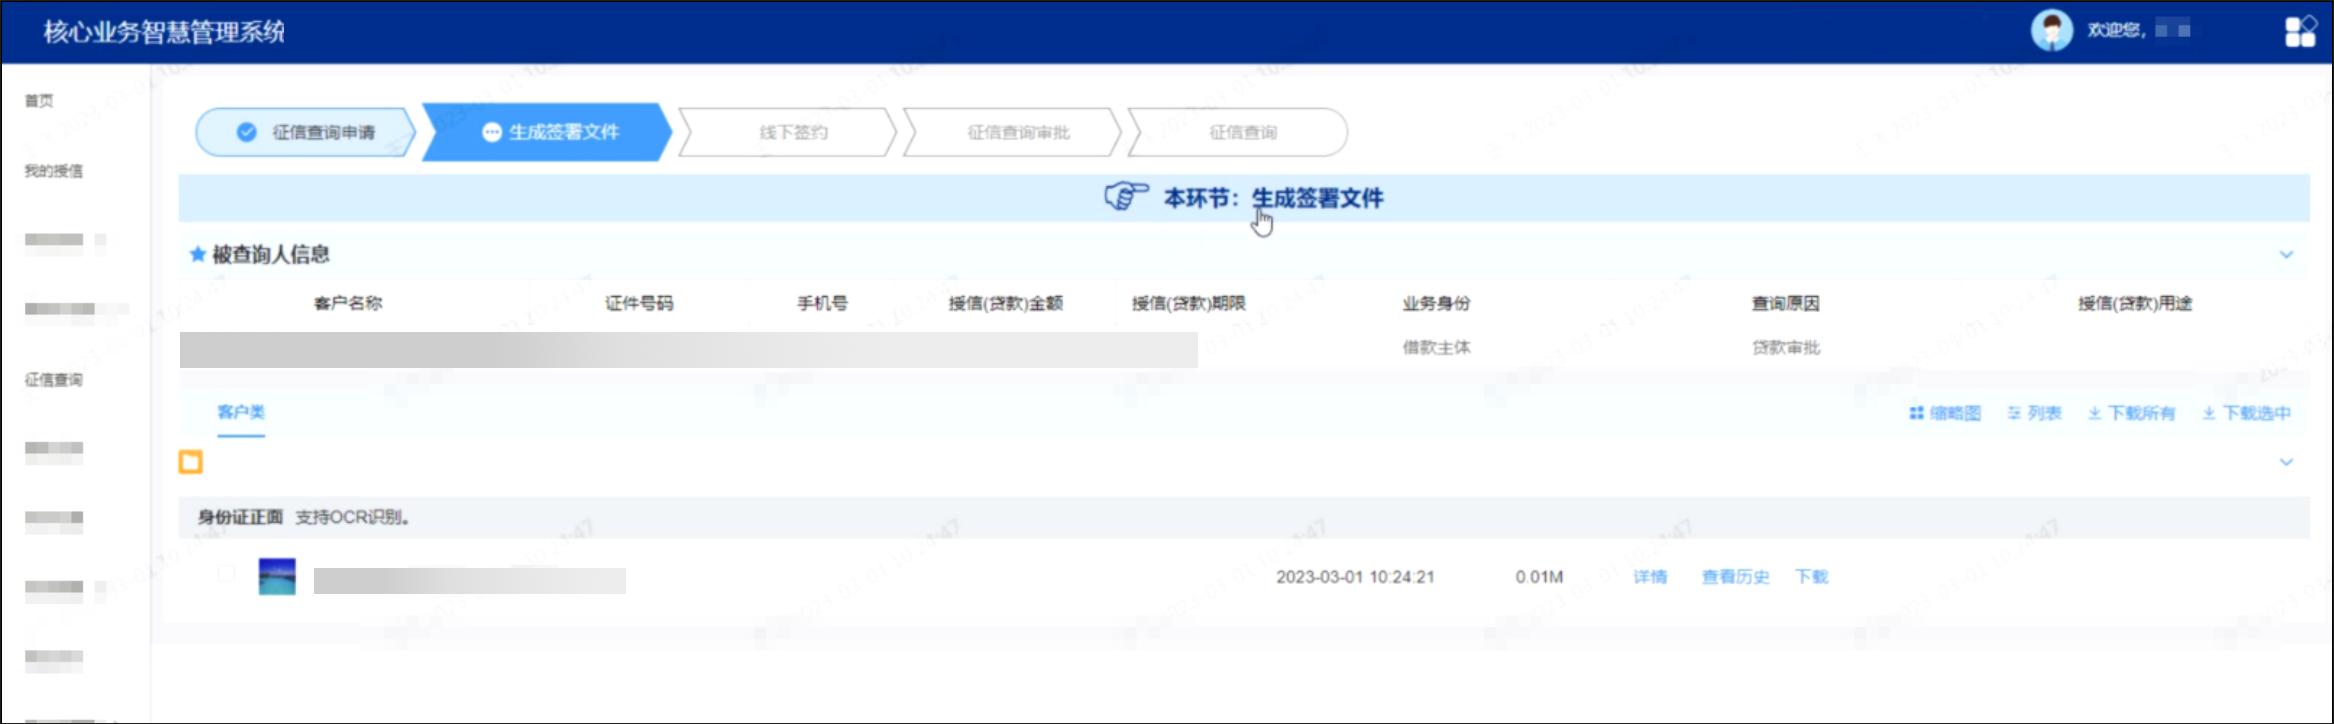Go to the 线下签约 step

pos(787,132)
